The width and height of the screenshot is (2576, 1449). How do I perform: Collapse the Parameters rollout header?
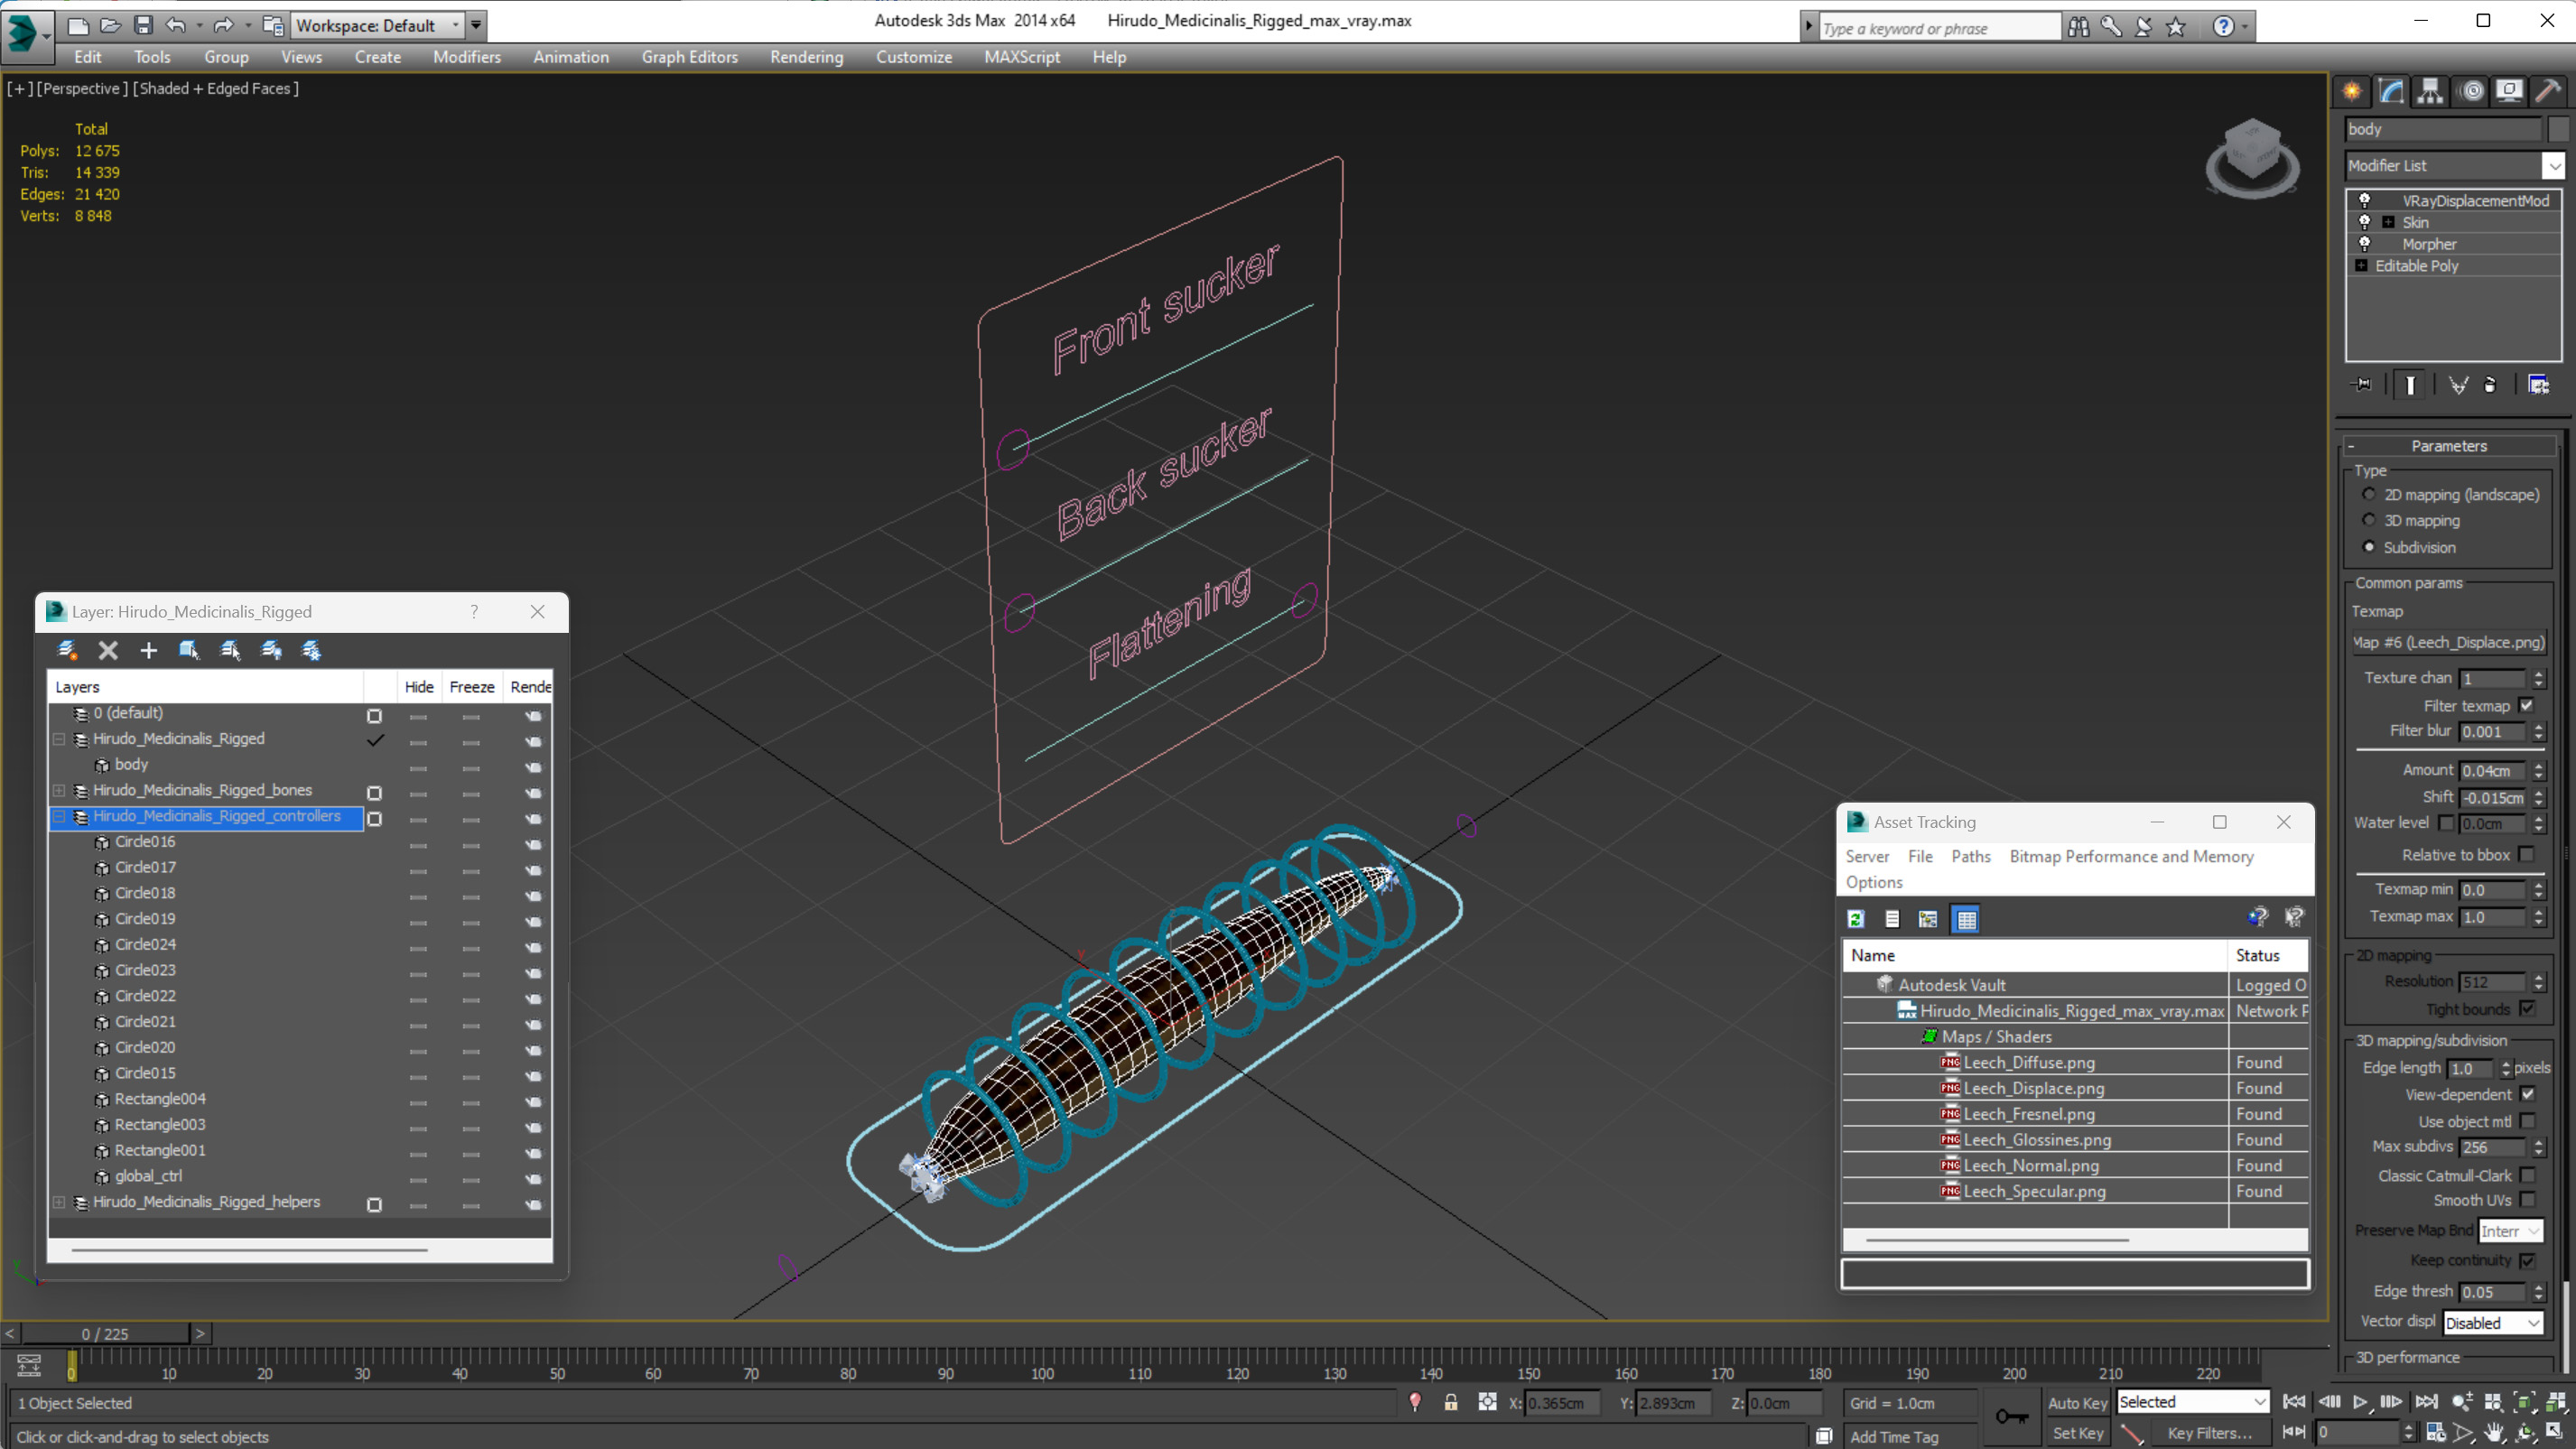[x=2448, y=445]
